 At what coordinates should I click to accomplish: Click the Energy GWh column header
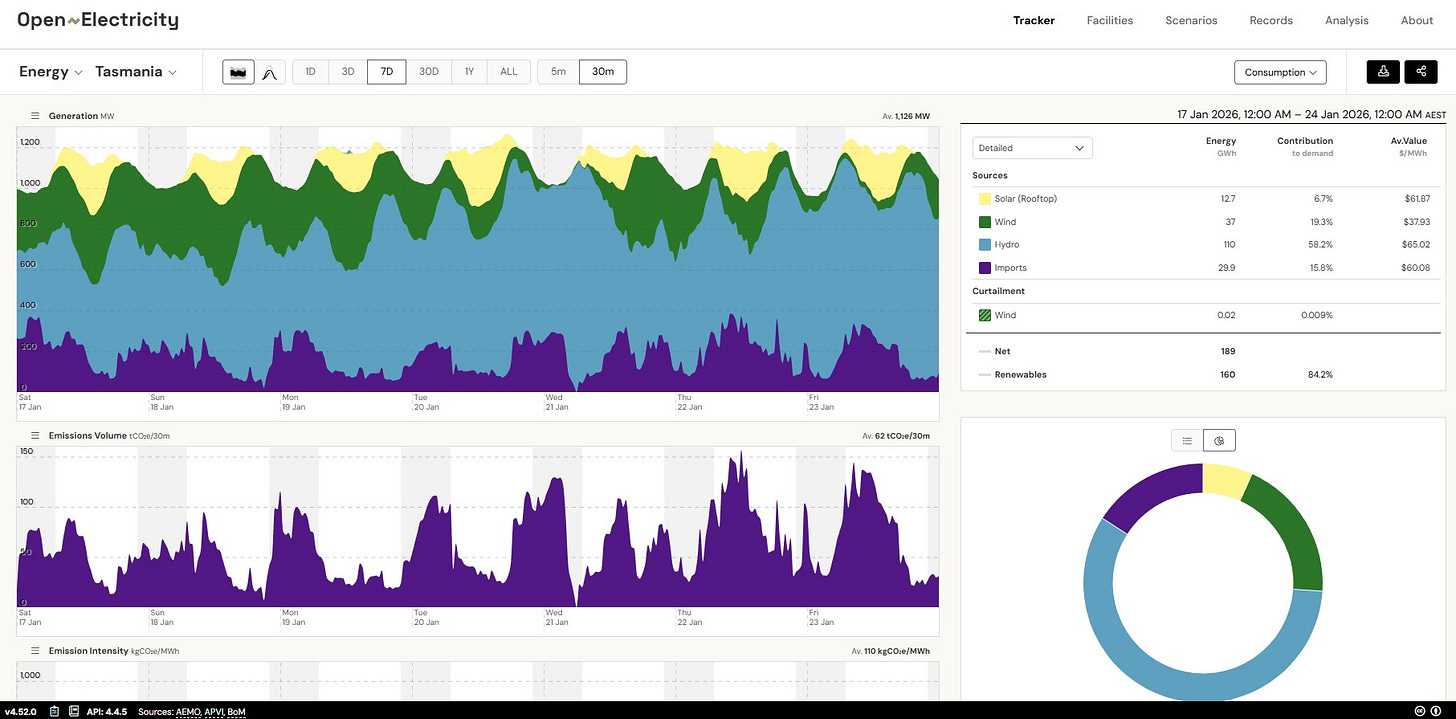point(1220,147)
